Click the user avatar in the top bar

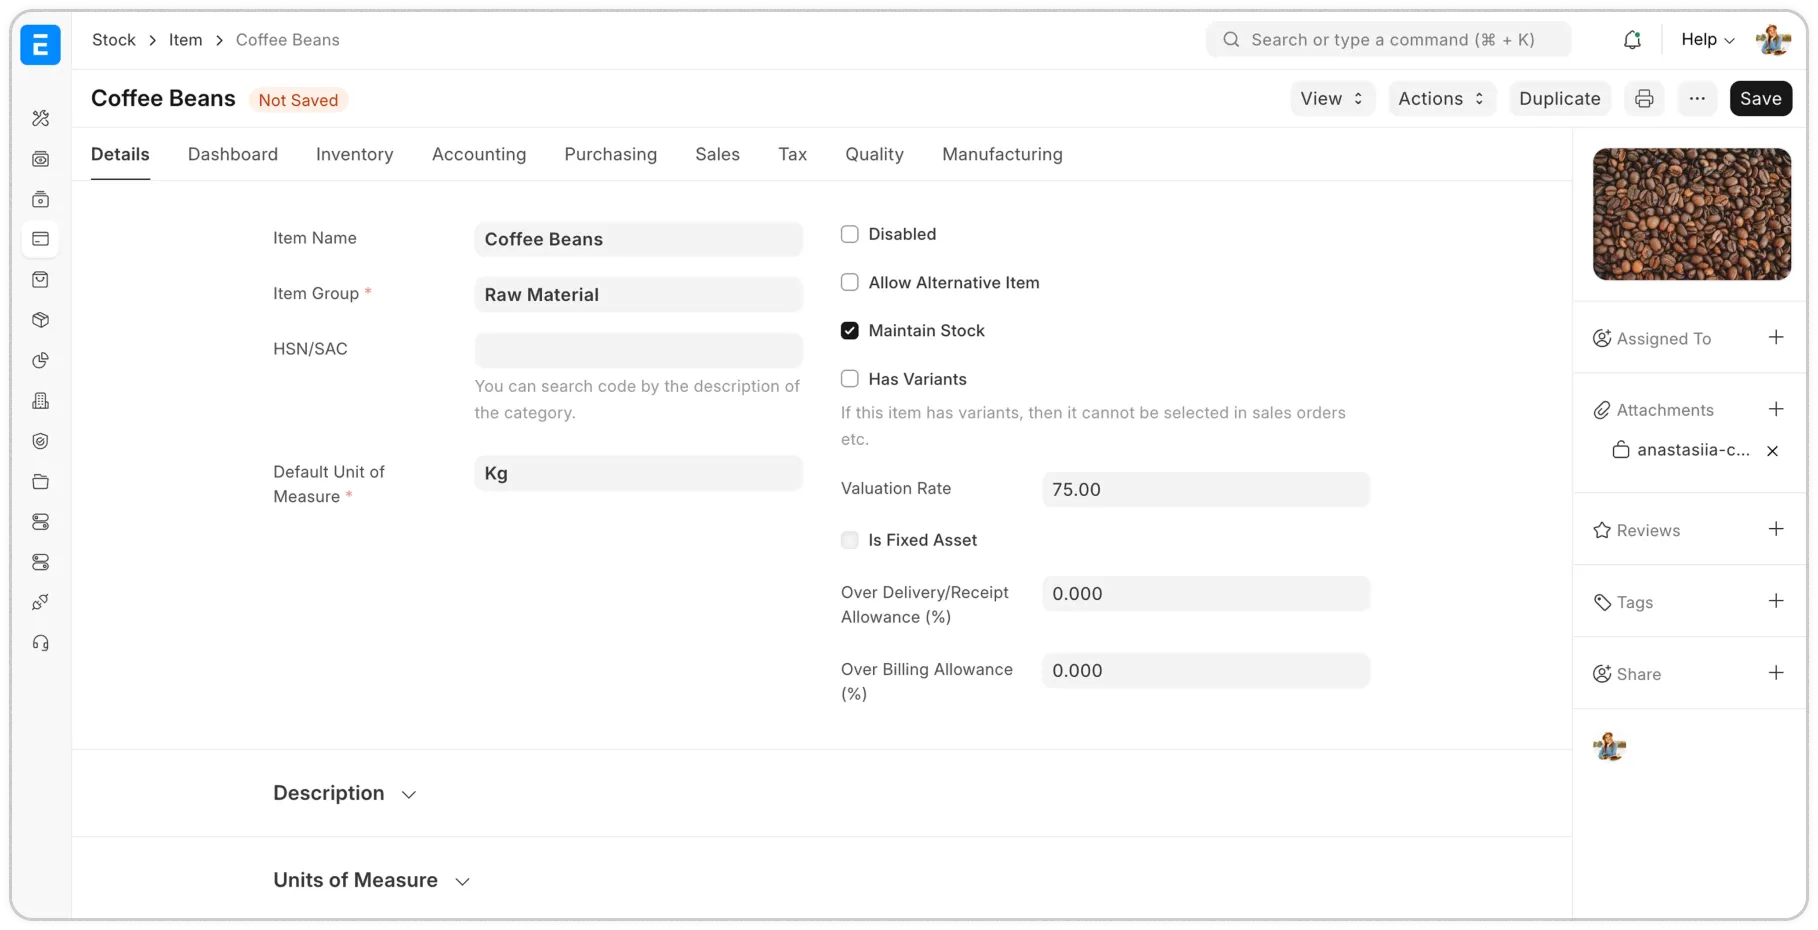click(x=1773, y=40)
